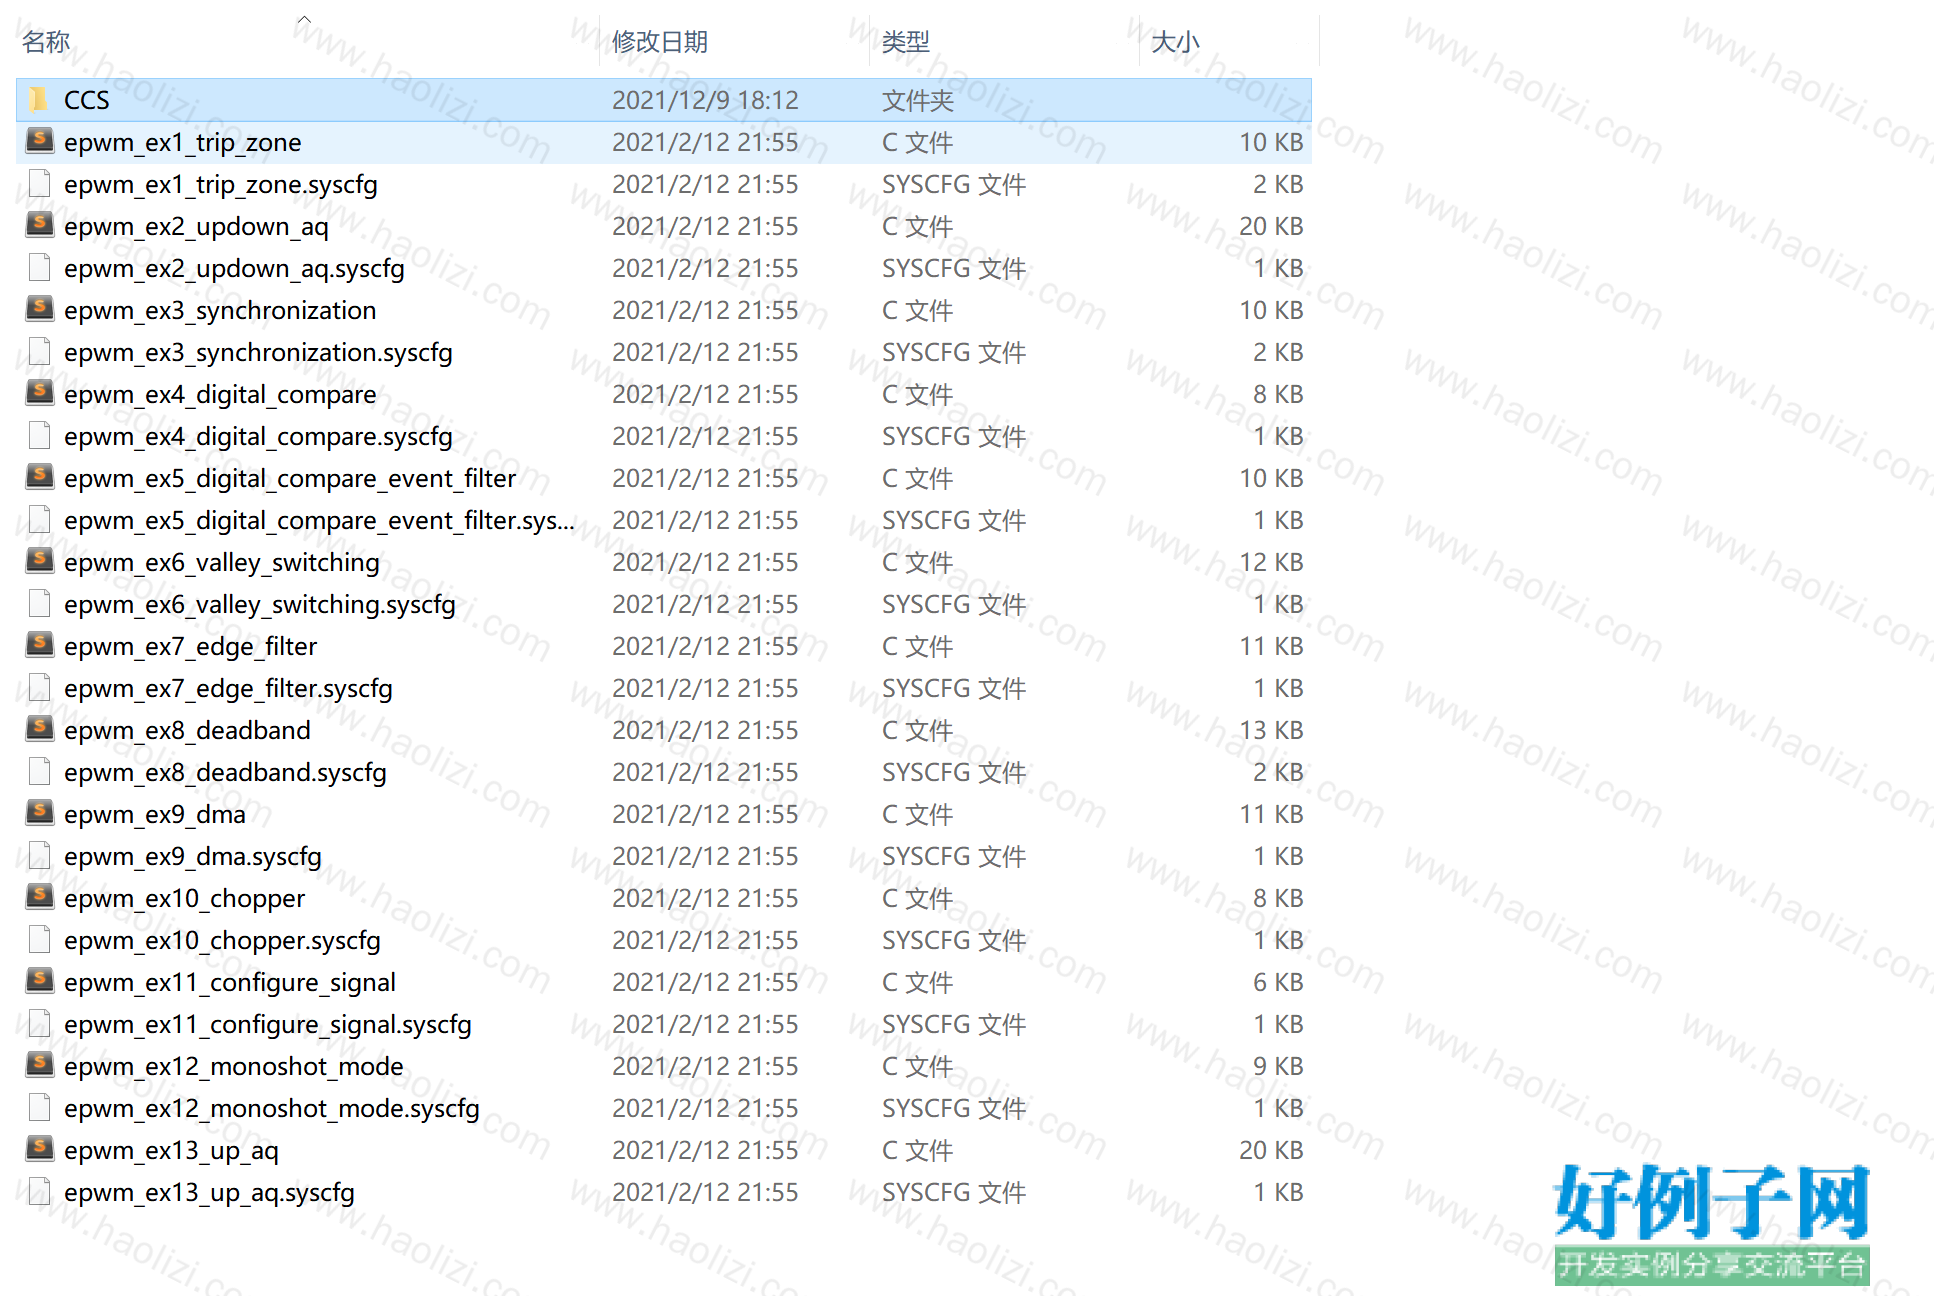Toggle sort direction arrow above 名称
The height and width of the screenshot is (1296, 1934).
pos(304,19)
